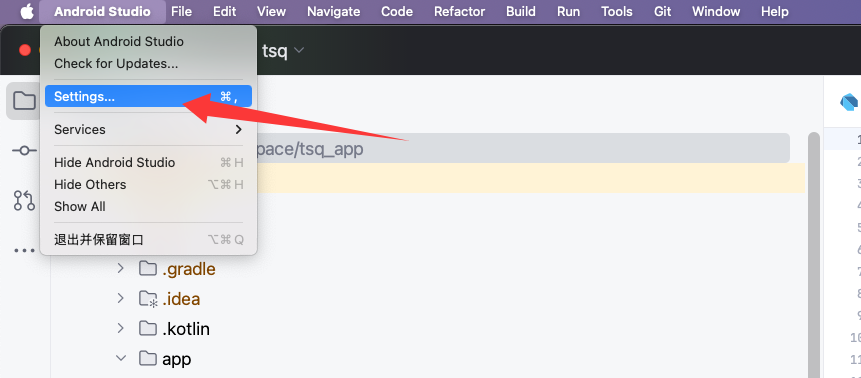Choose Show All
Image resolution: width=861 pixels, height=378 pixels.
click(148, 207)
